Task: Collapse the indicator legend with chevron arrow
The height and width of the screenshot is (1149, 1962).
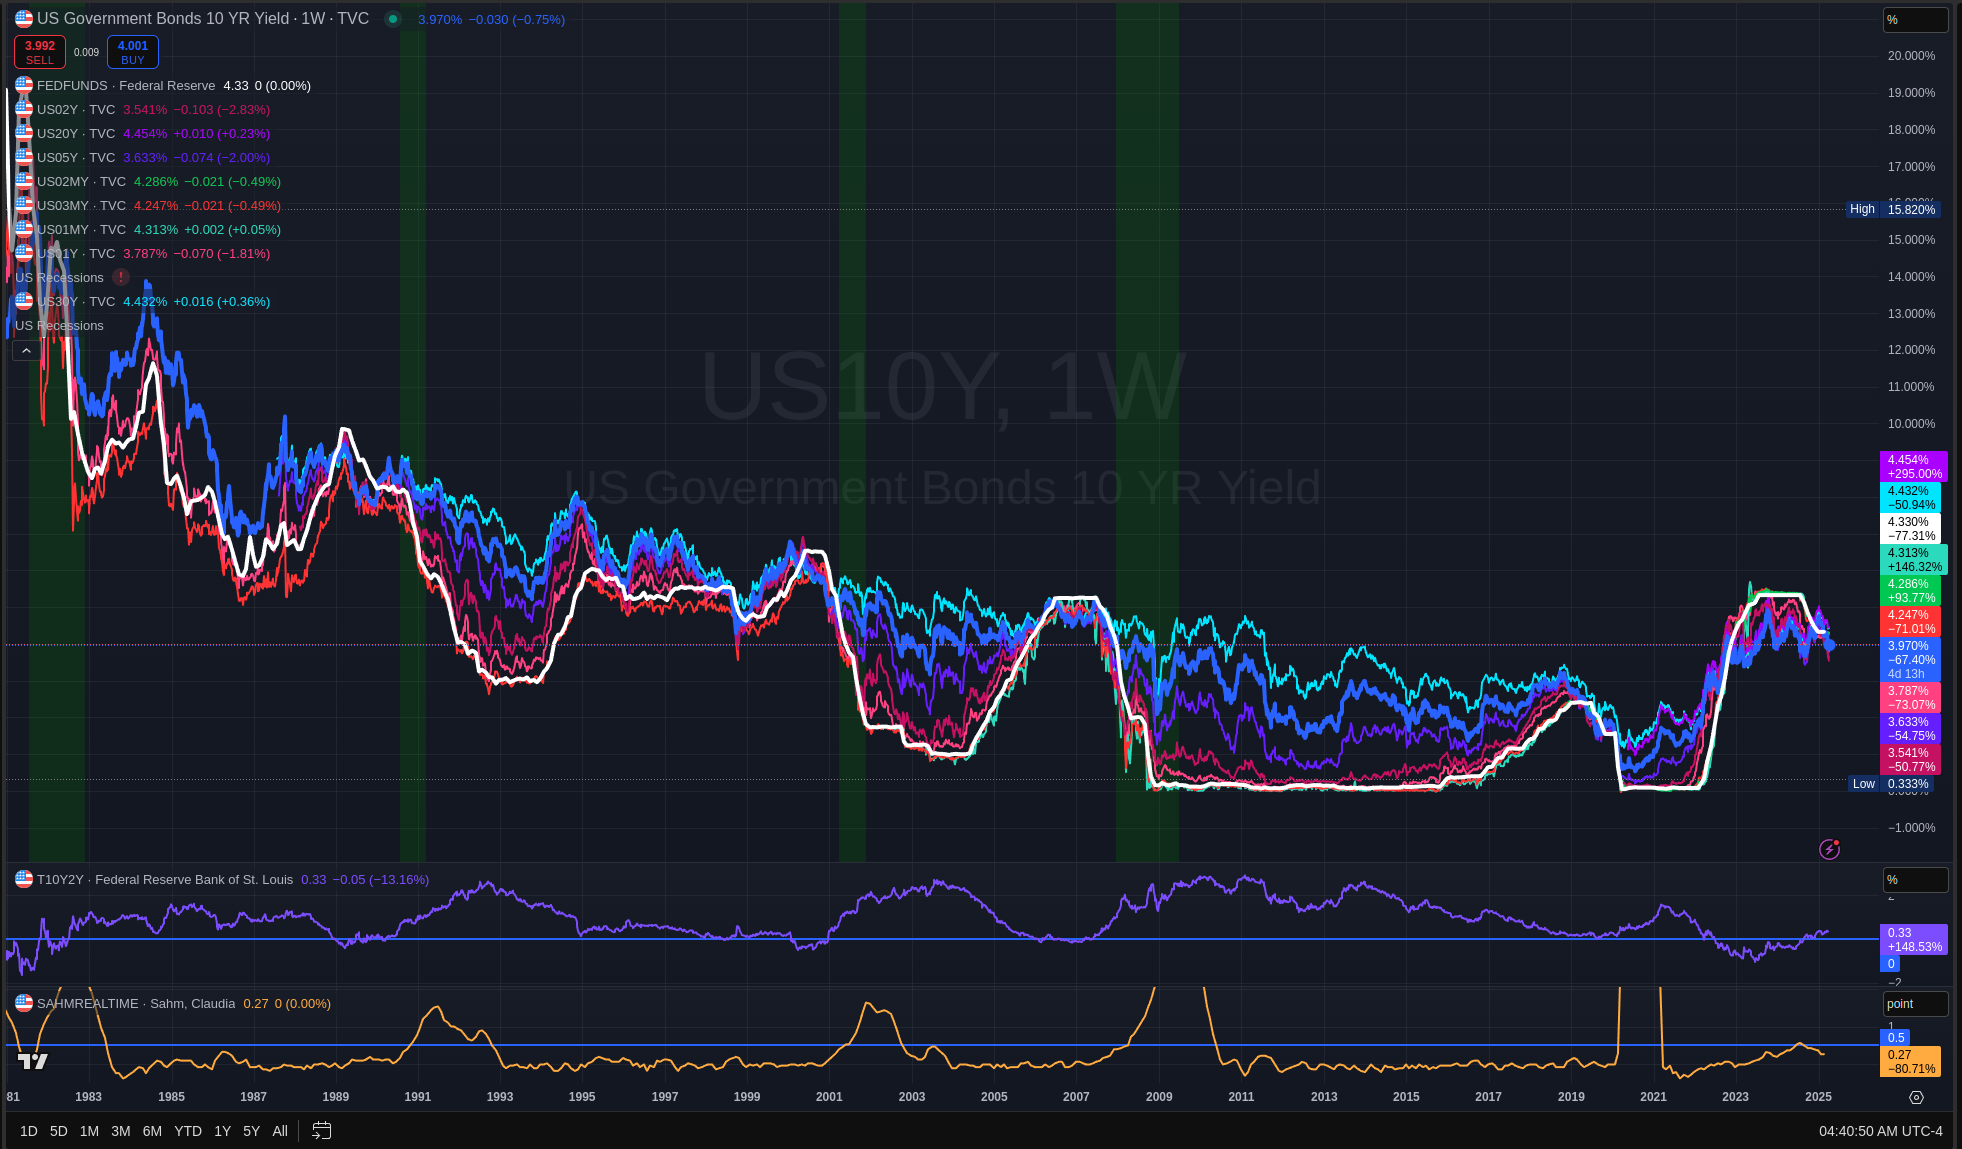Action: [x=26, y=351]
